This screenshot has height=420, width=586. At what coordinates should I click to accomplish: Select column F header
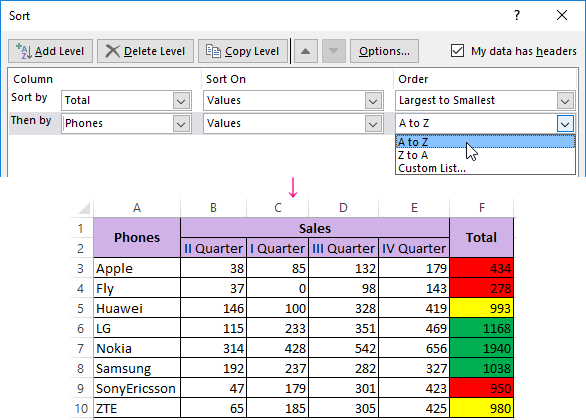click(482, 208)
